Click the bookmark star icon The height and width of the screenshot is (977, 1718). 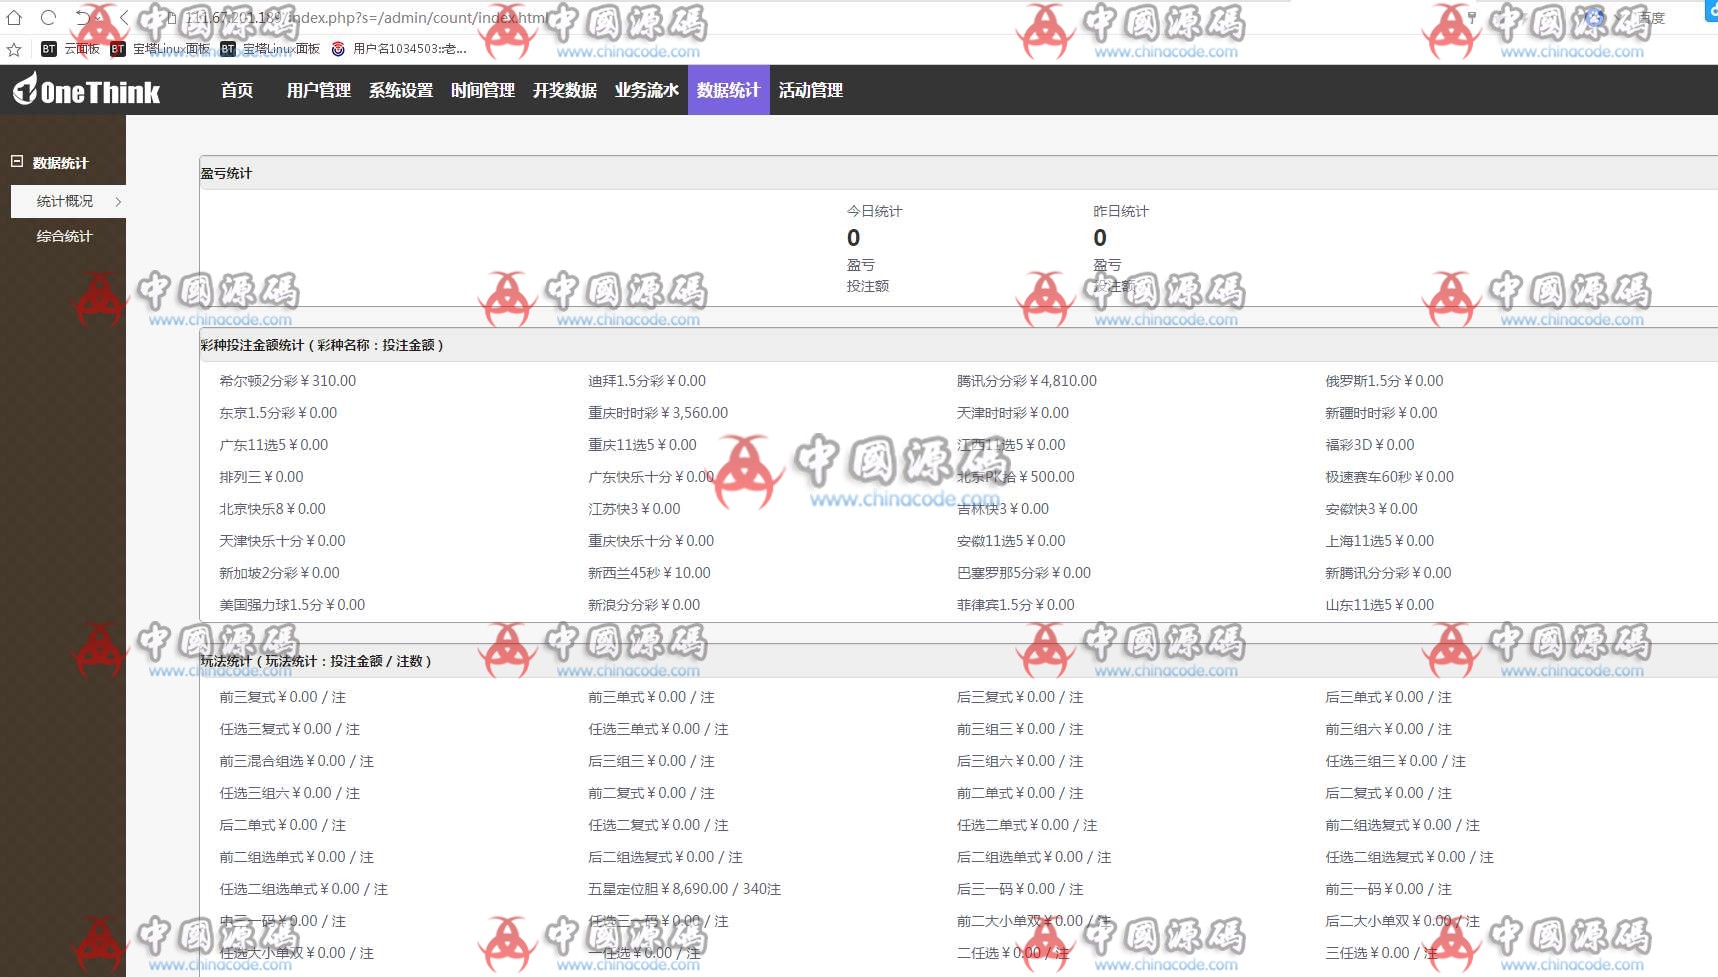[x=14, y=49]
